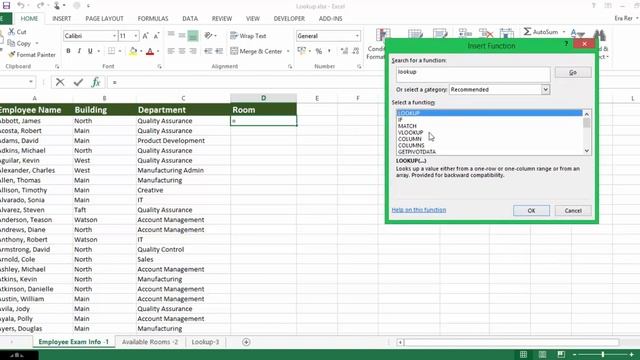Screen dimensions: 640x360
Task: Open the Name Box dropdown arrow
Action: pos(31,82)
